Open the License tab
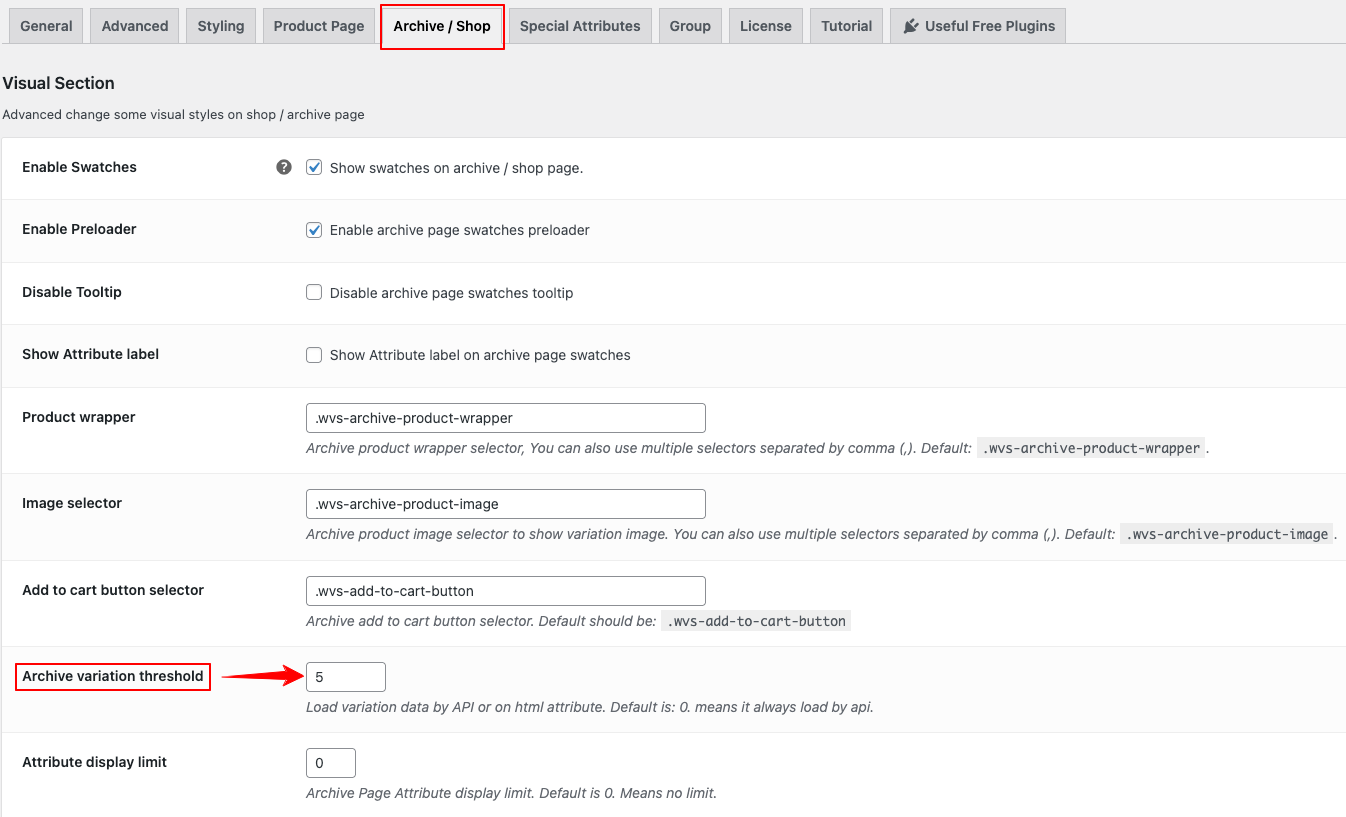Image resolution: width=1346 pixels, height=817 pixels. tap(765, 25)
